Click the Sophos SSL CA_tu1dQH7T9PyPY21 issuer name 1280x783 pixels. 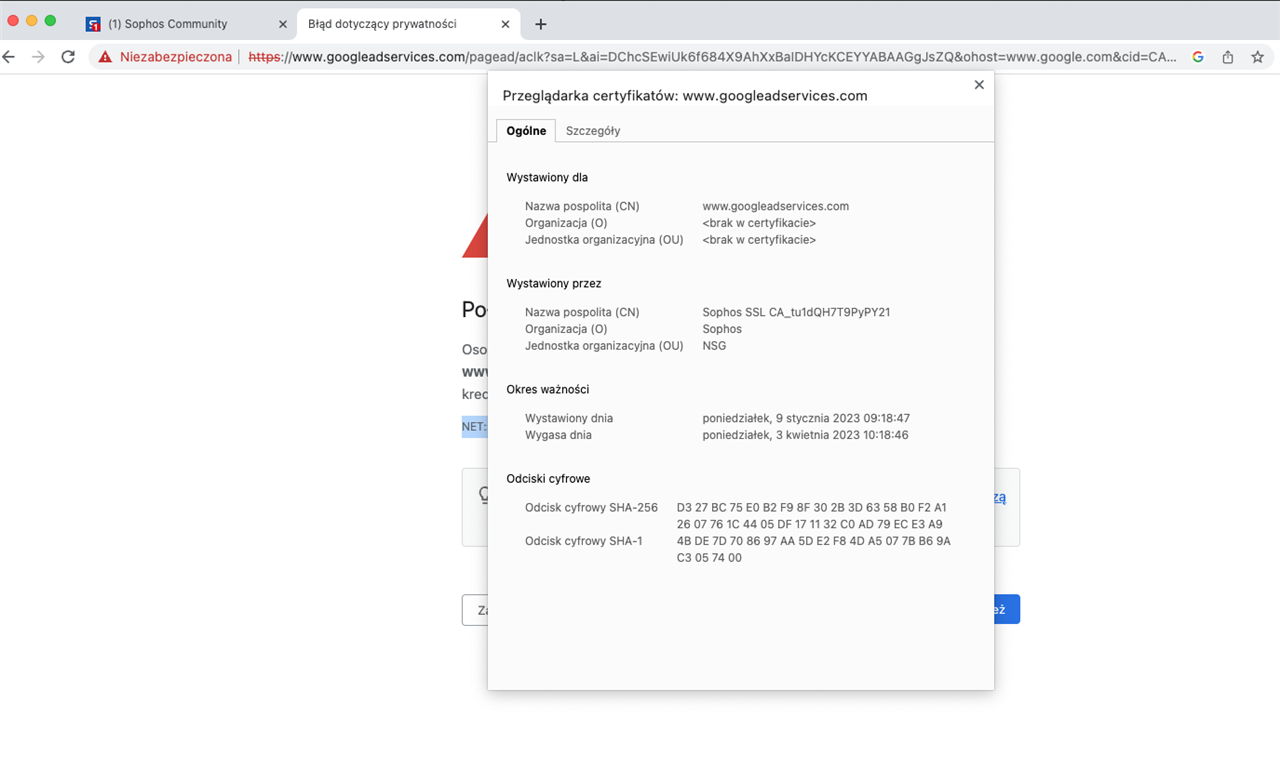point(796,312)
